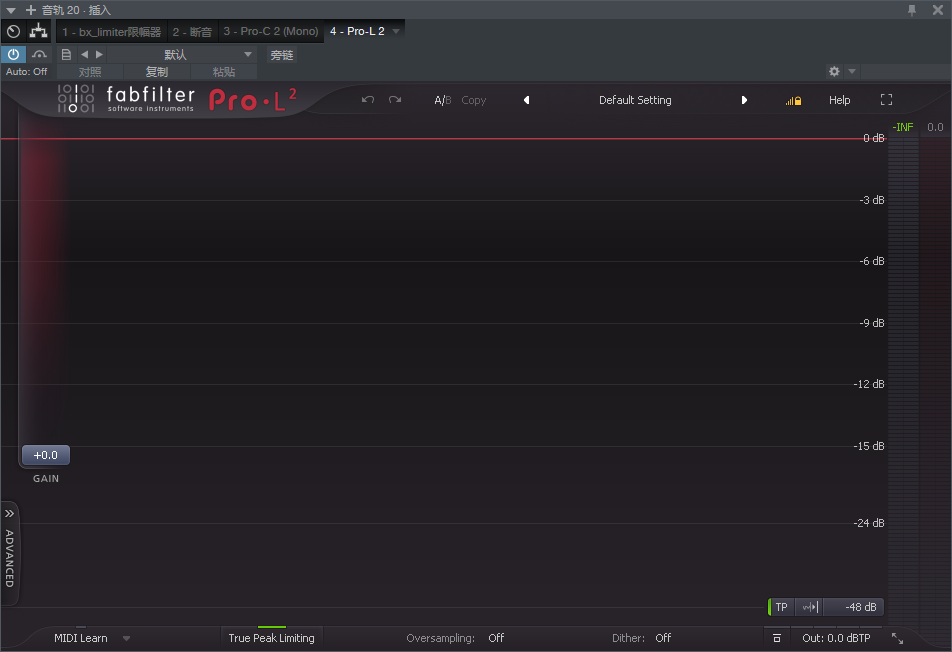Image resolution: width=952 pixels, height=652 pixels.
Task: Toggle the 旁链 sidechain button
Action: tap(282, 55)
